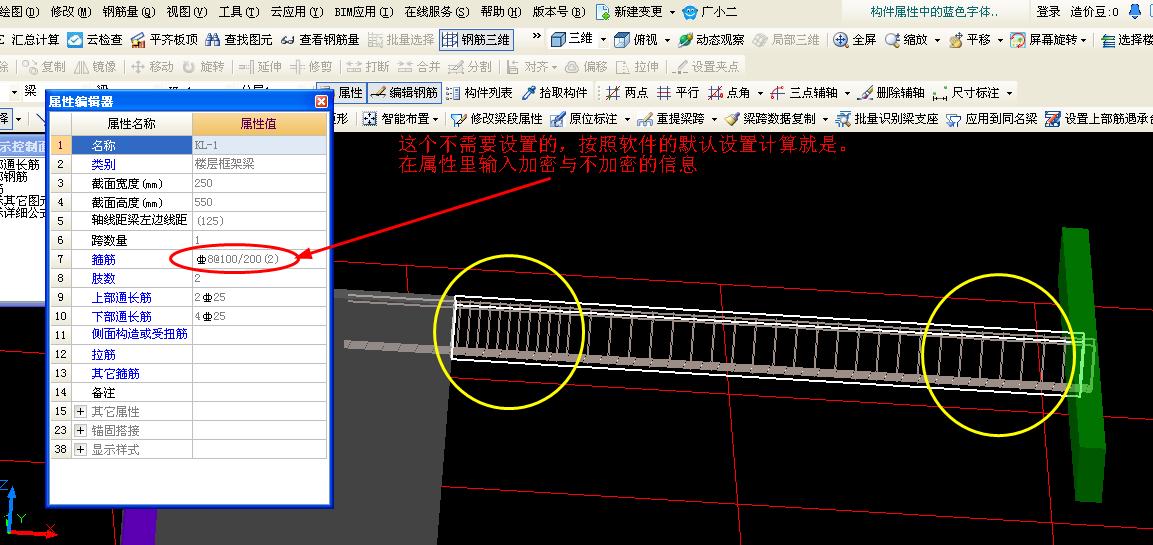Screen dimensions: 1153x545
Task: Click 平齐板顶 tool
Action: pos(163,40)
